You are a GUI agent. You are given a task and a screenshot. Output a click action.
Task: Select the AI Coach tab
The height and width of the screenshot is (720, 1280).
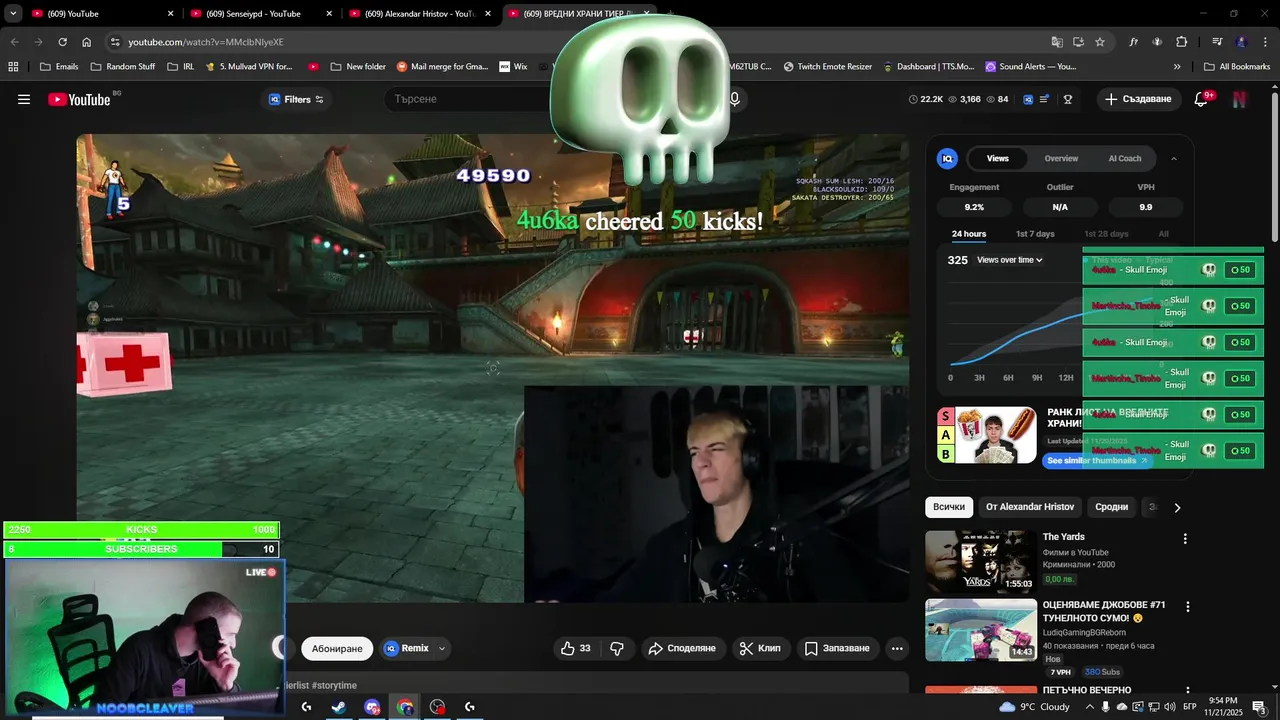click(1124, 158)
